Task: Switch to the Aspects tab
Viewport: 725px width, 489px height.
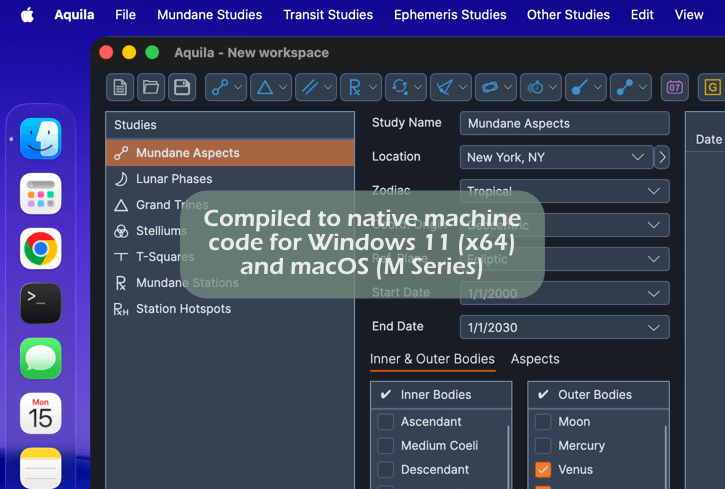Action: point(535,359)
